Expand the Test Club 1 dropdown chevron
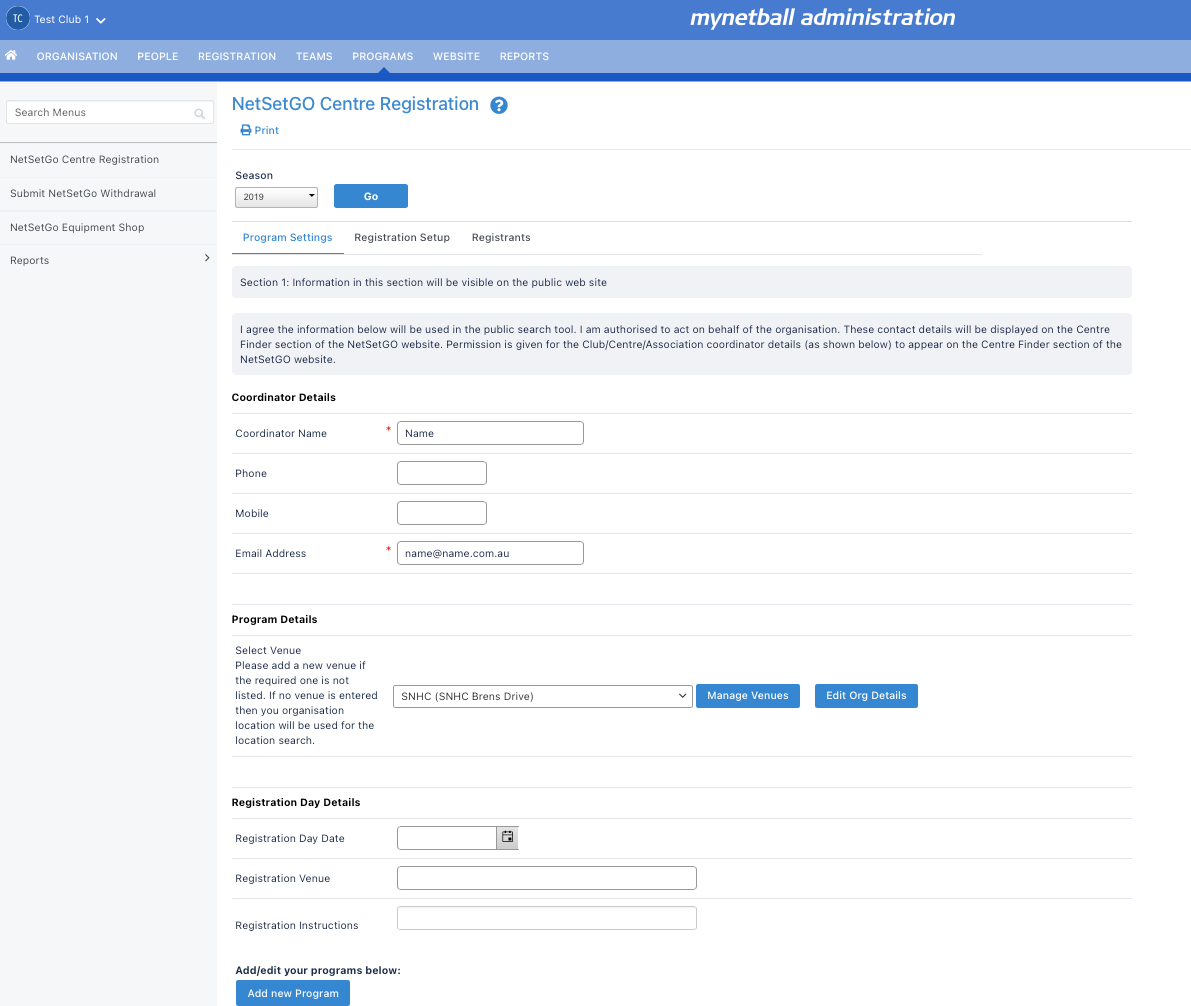 coord(100,21)
